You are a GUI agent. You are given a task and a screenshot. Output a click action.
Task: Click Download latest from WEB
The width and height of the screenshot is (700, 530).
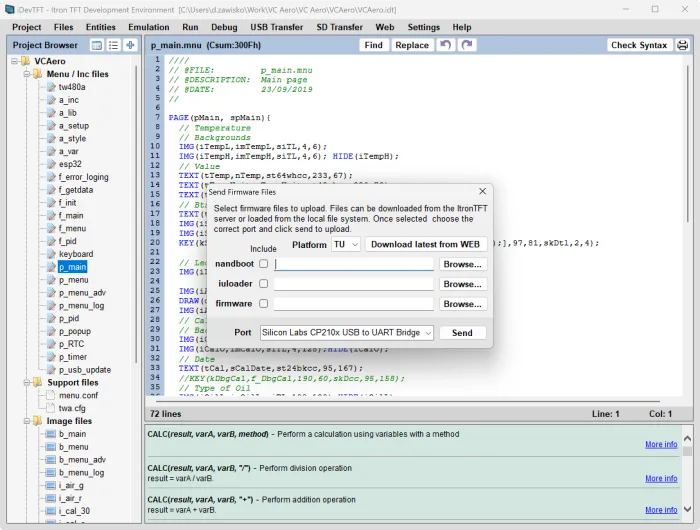(x=425, y=245)
